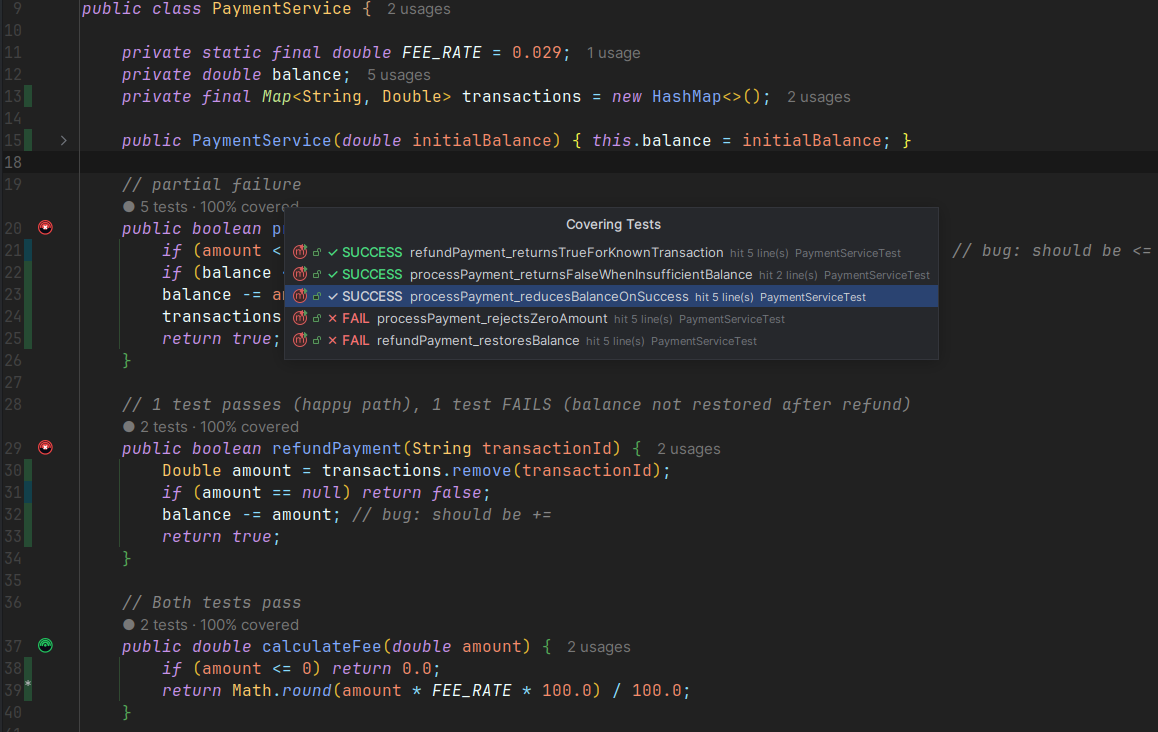Open '2 usages' hint next to transactions field
The height and width of the screenshot is (732, 1158).
pos(819,98)
